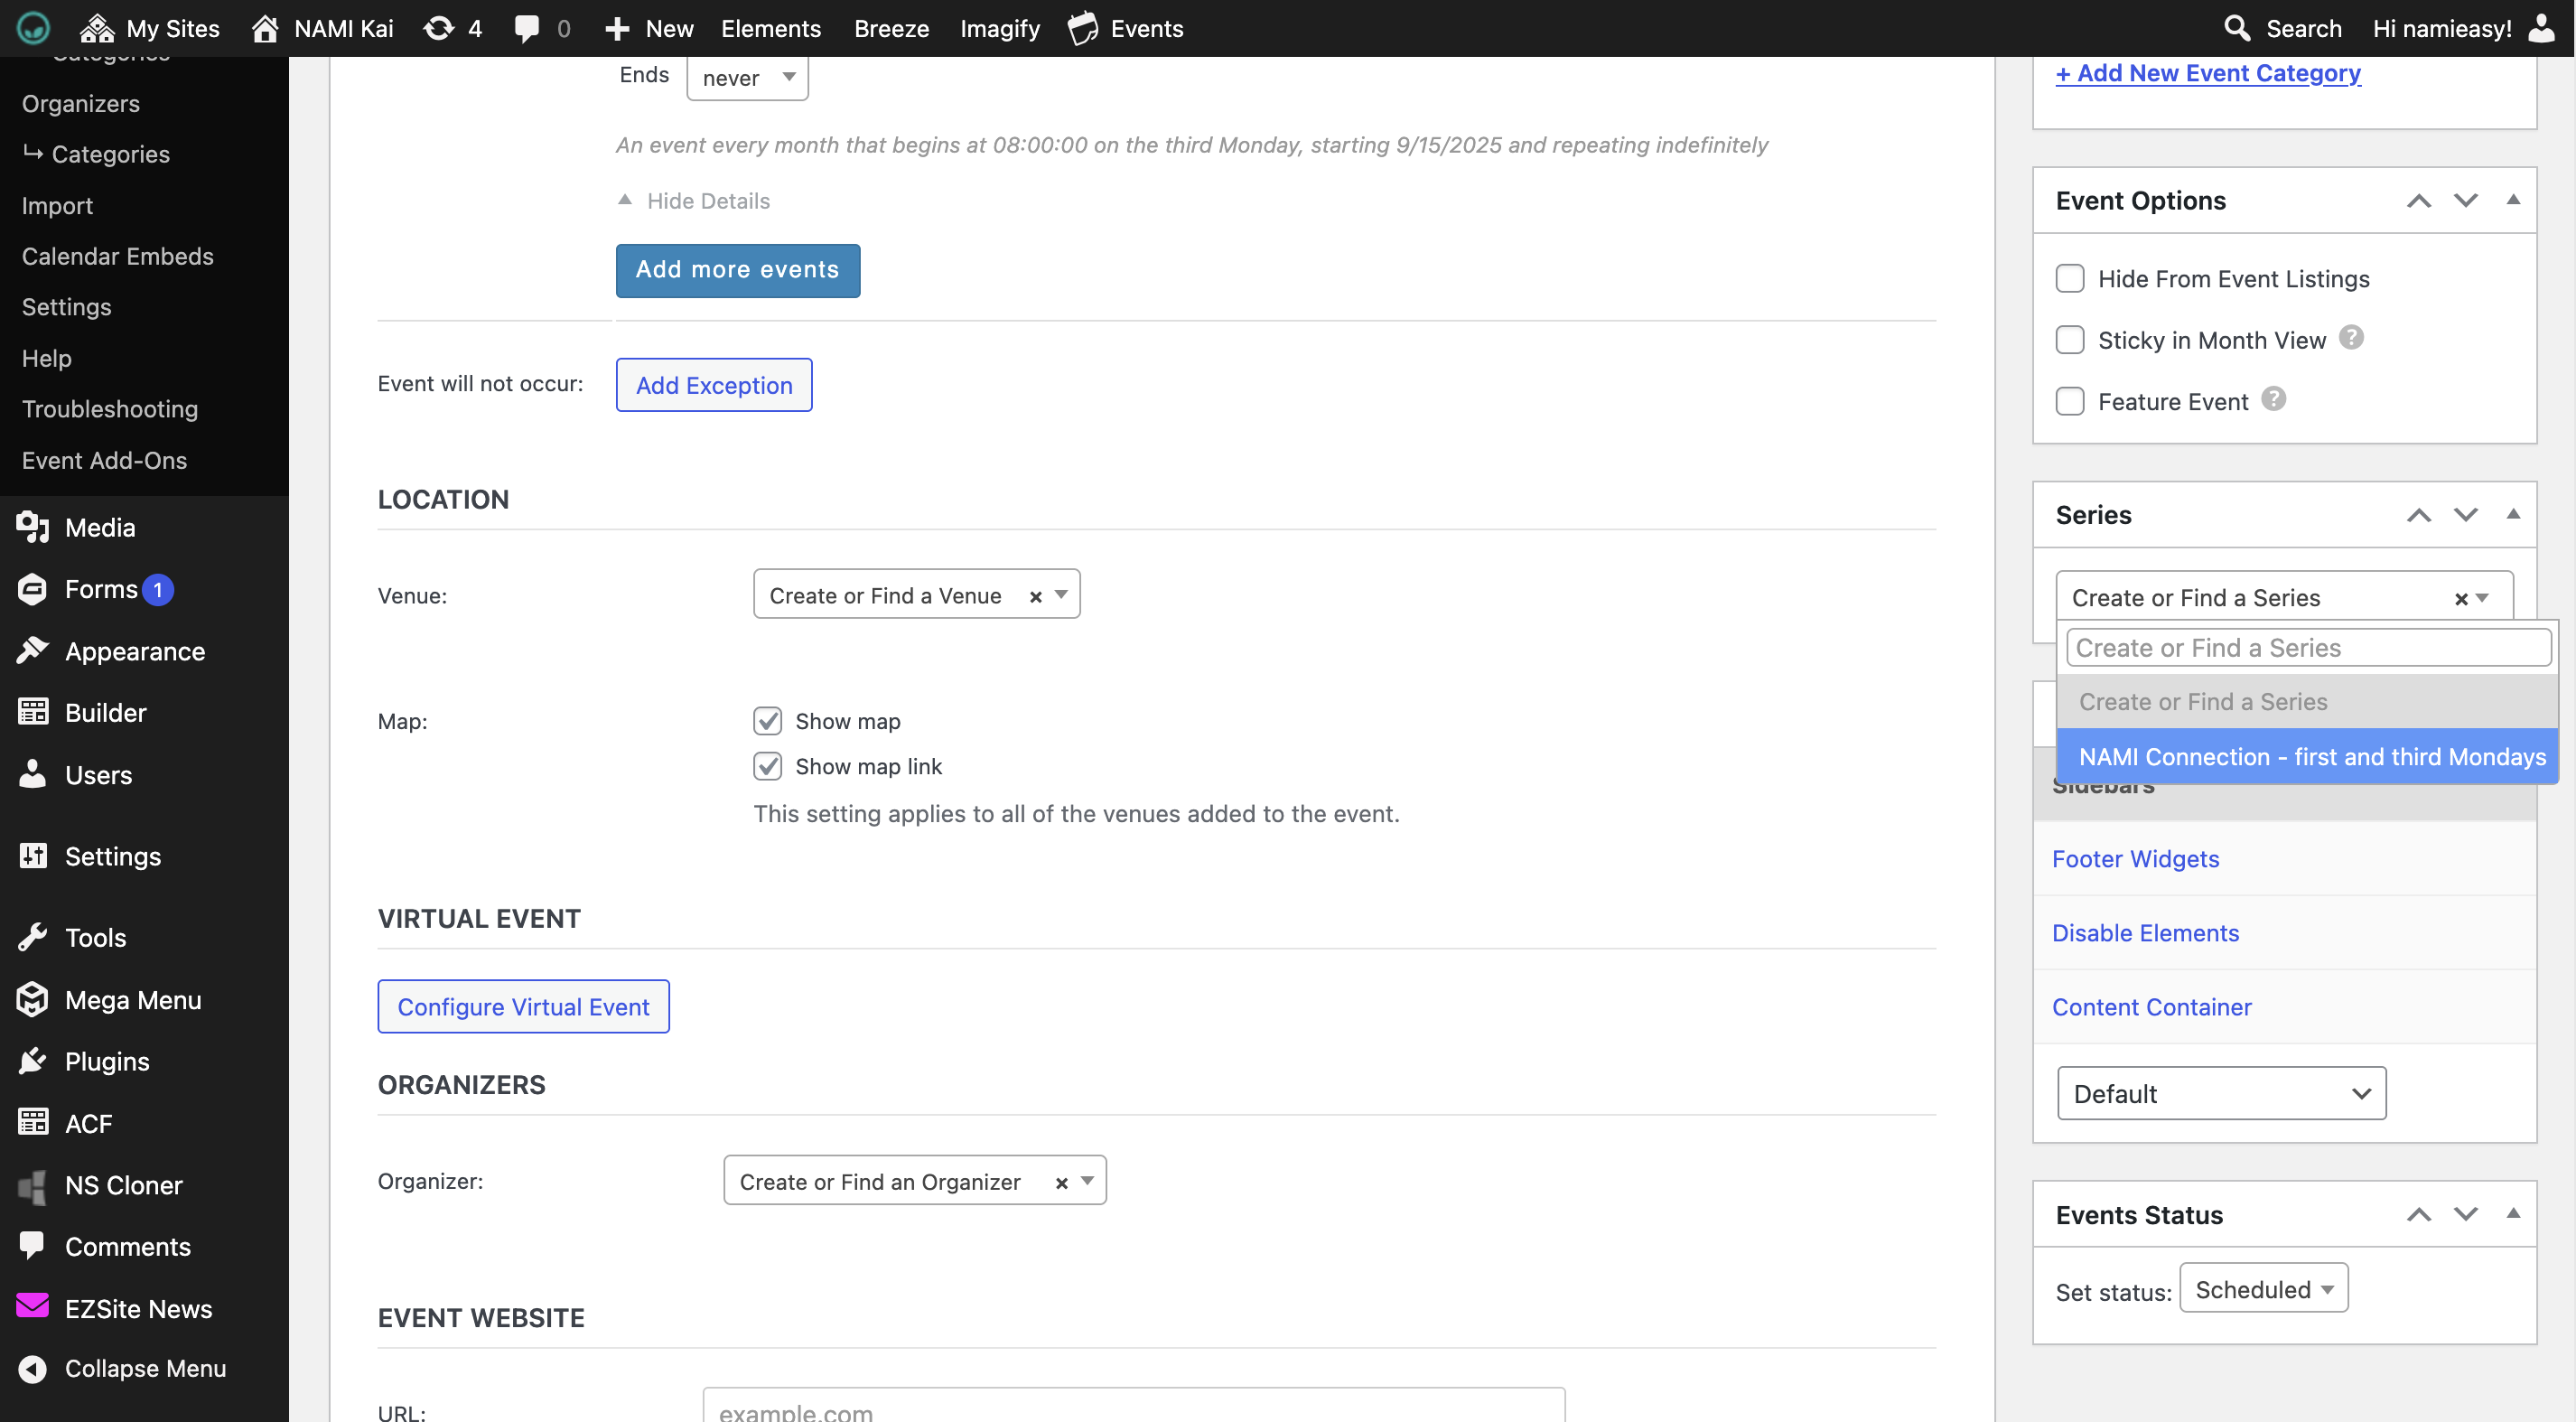Open the Set status Scheduled dropdown

pos(2263,1289)
